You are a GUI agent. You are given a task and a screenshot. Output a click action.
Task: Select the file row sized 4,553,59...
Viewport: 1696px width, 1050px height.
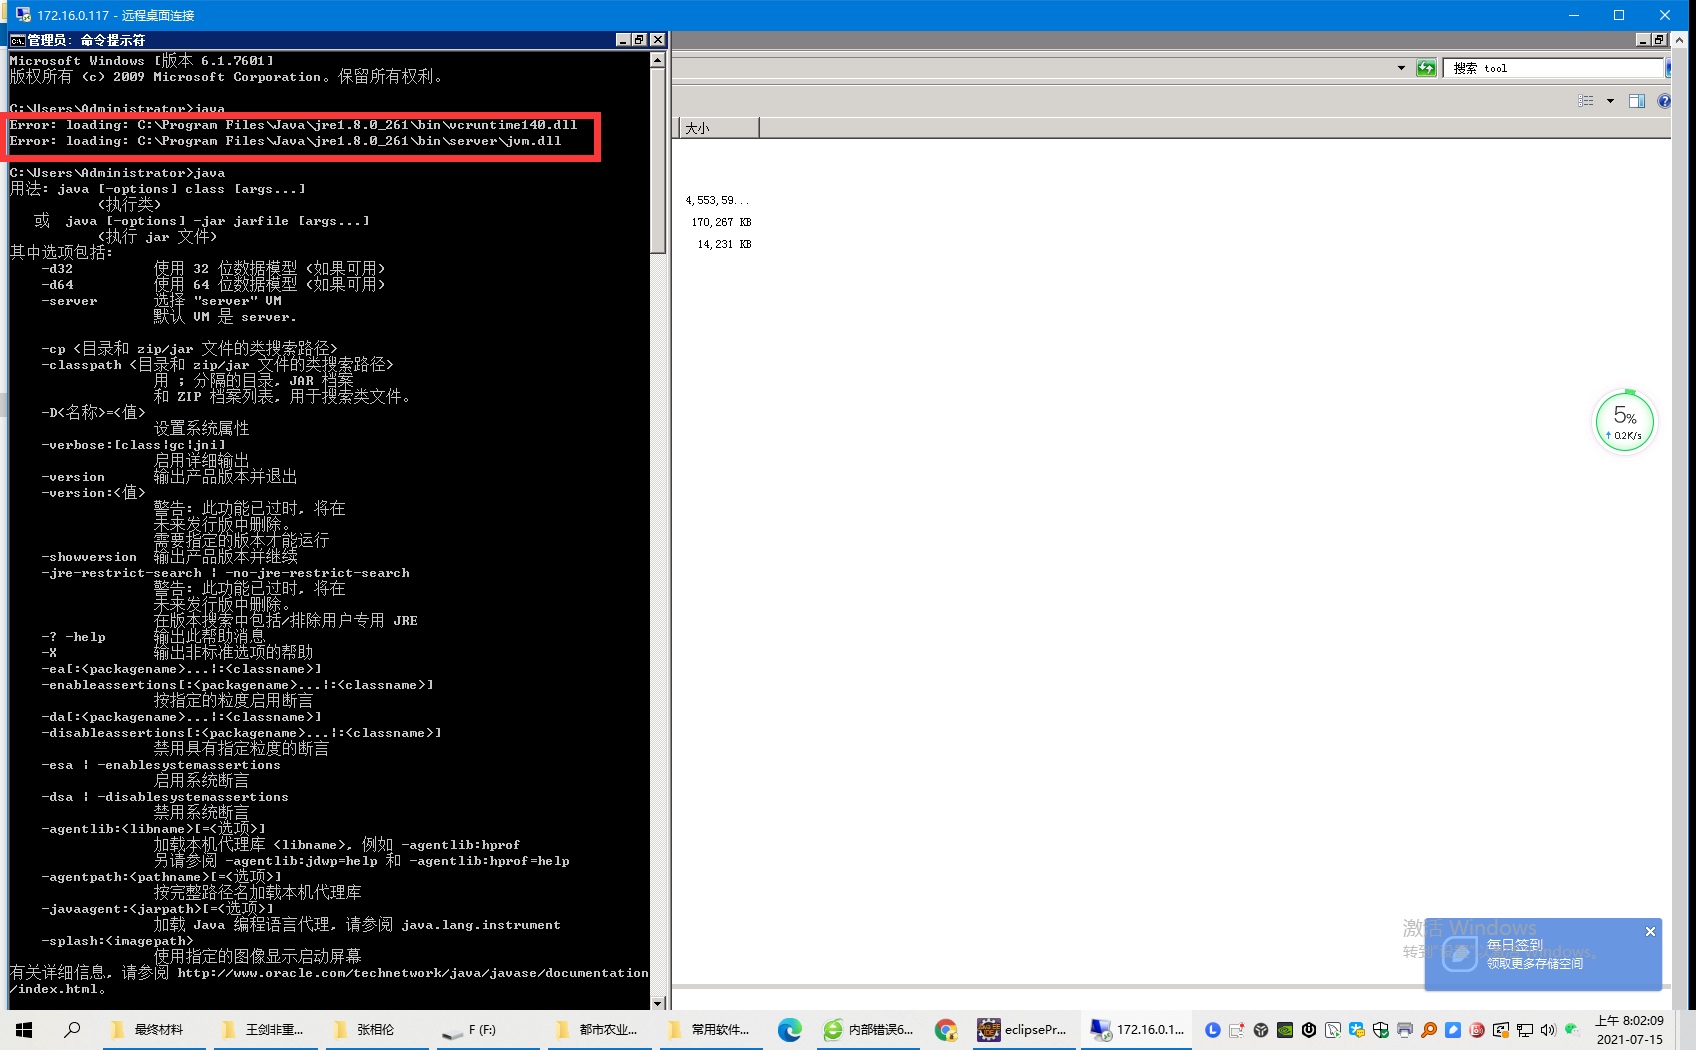717,200
